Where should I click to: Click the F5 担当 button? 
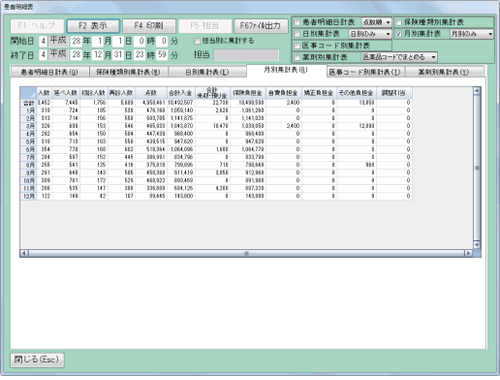pos(205,26)
